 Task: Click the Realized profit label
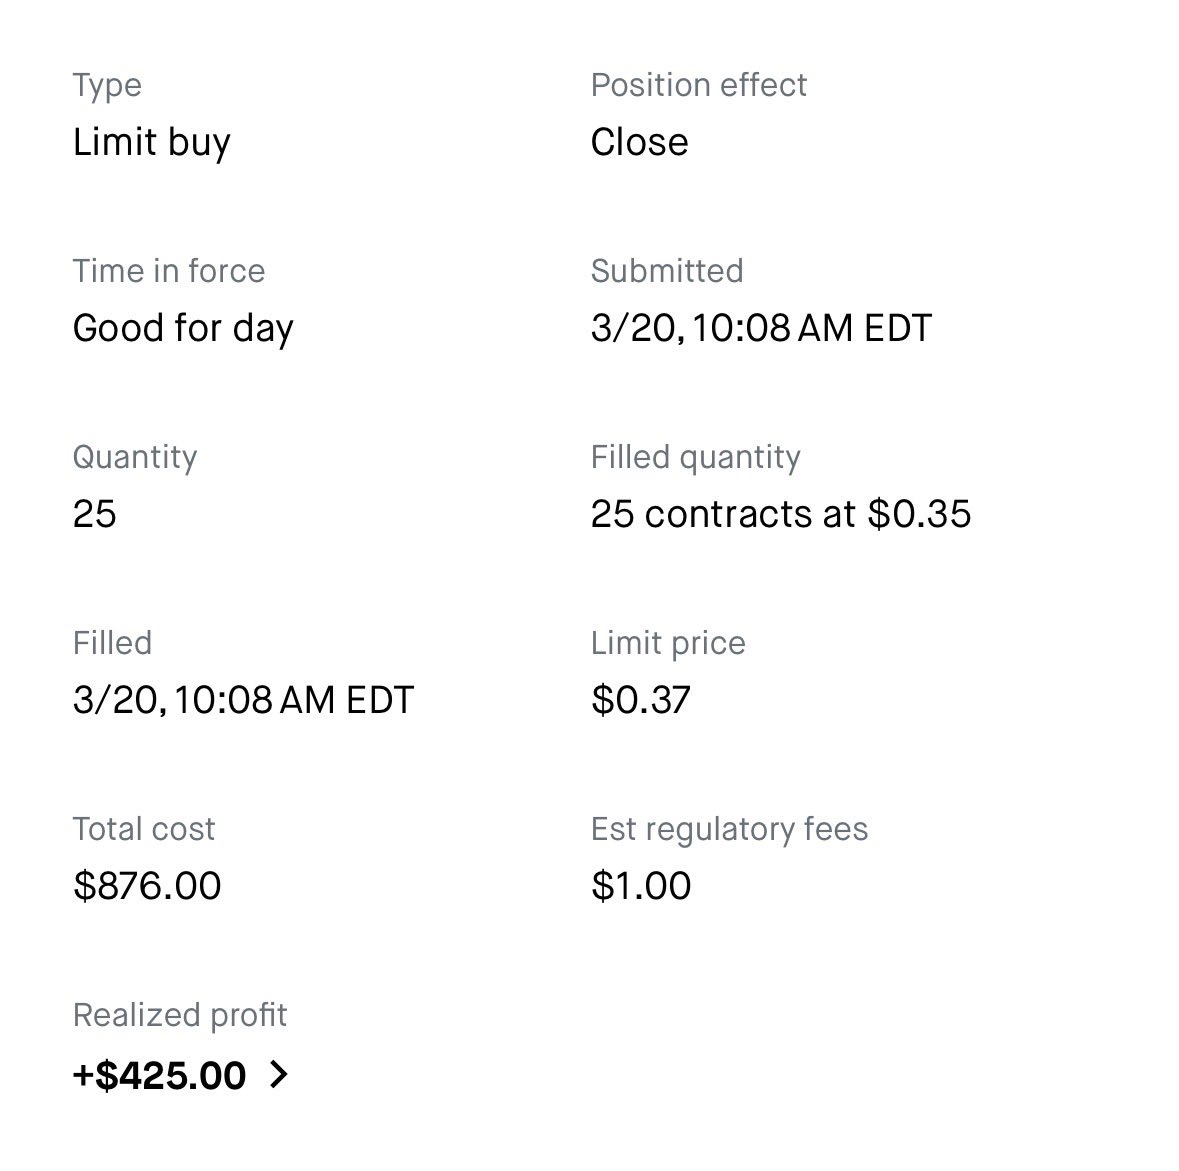pos(180,1015)
